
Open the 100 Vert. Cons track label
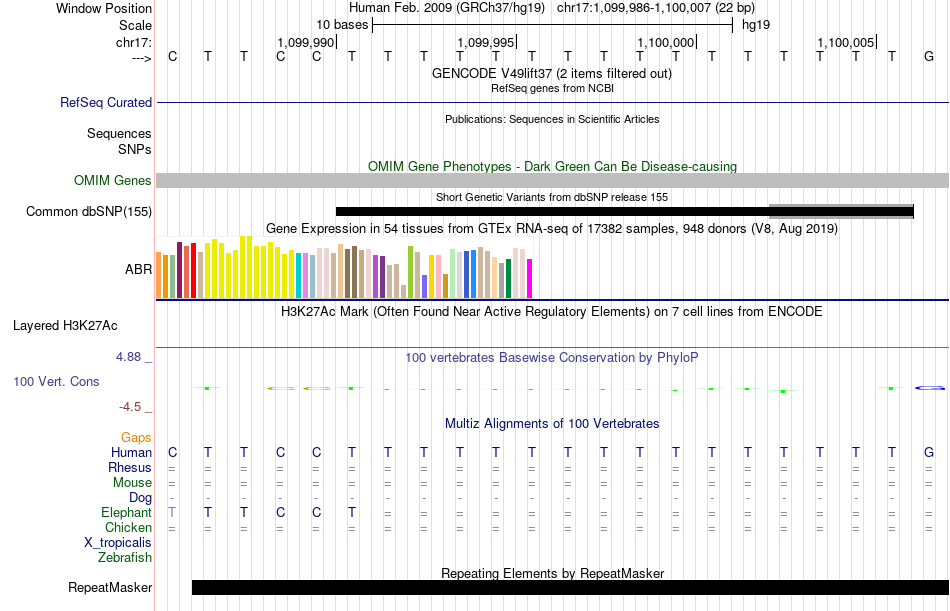[x=56, y=382]
